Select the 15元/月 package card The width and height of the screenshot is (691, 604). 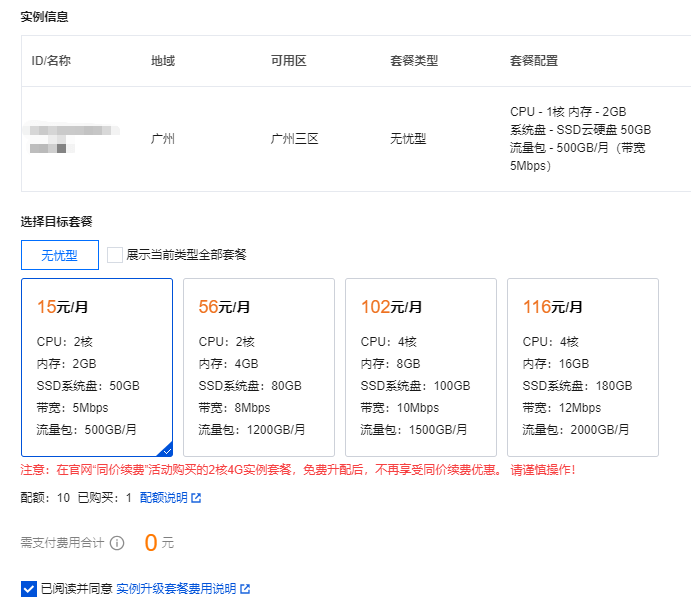click(97, 367)
